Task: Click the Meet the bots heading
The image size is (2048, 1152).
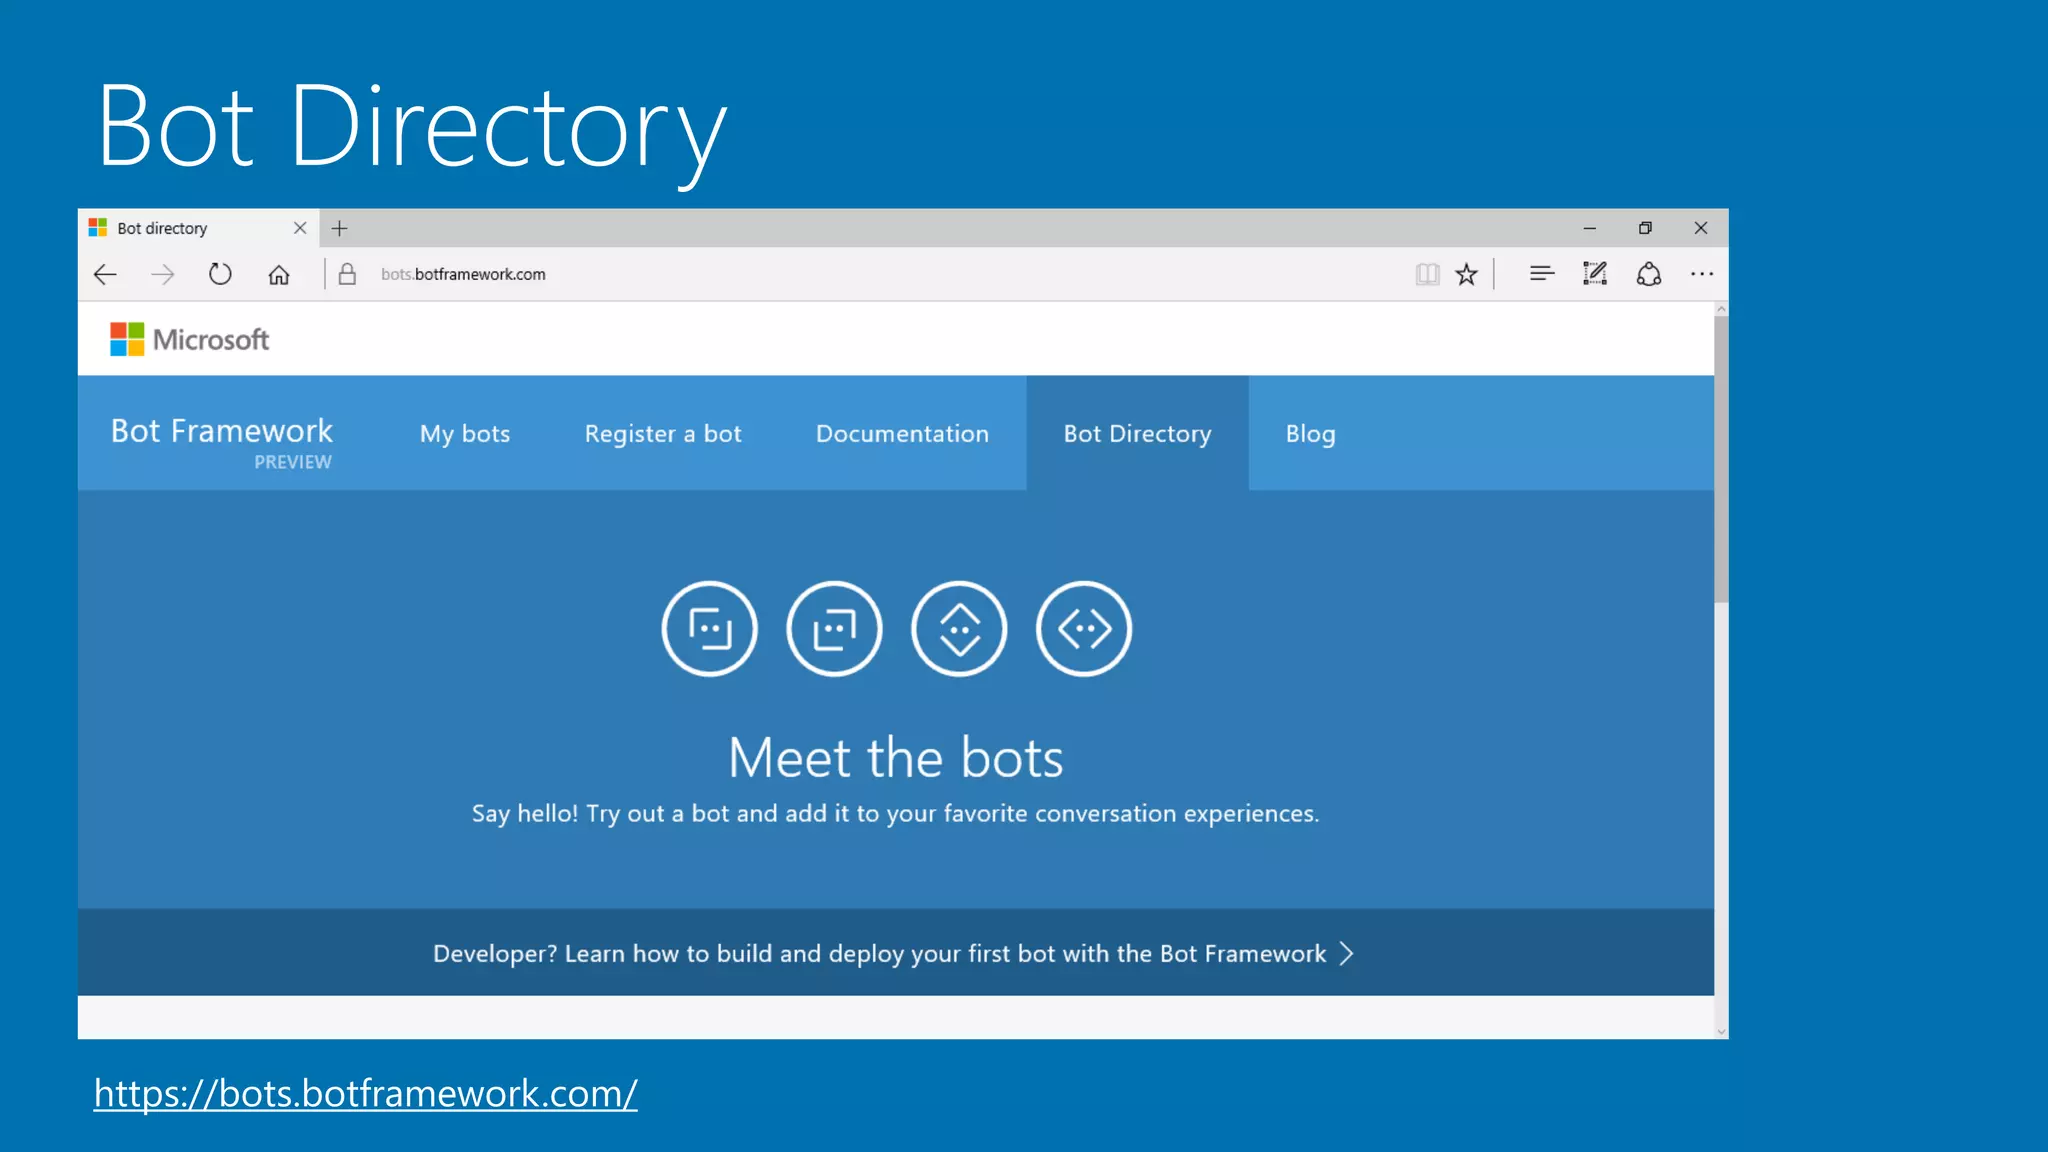Action: coord(896,757)
